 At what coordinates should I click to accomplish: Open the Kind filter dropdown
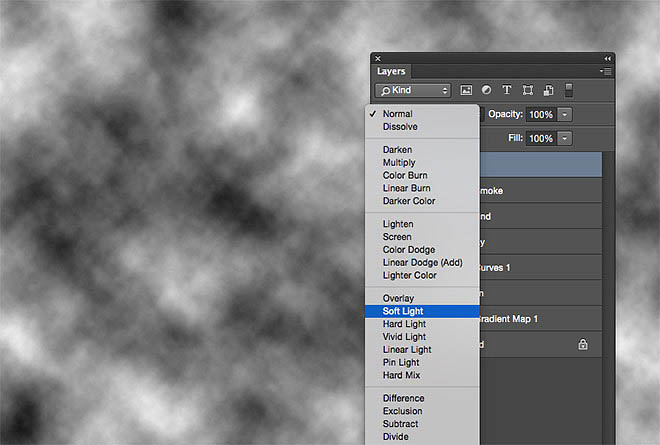point(413,90)
